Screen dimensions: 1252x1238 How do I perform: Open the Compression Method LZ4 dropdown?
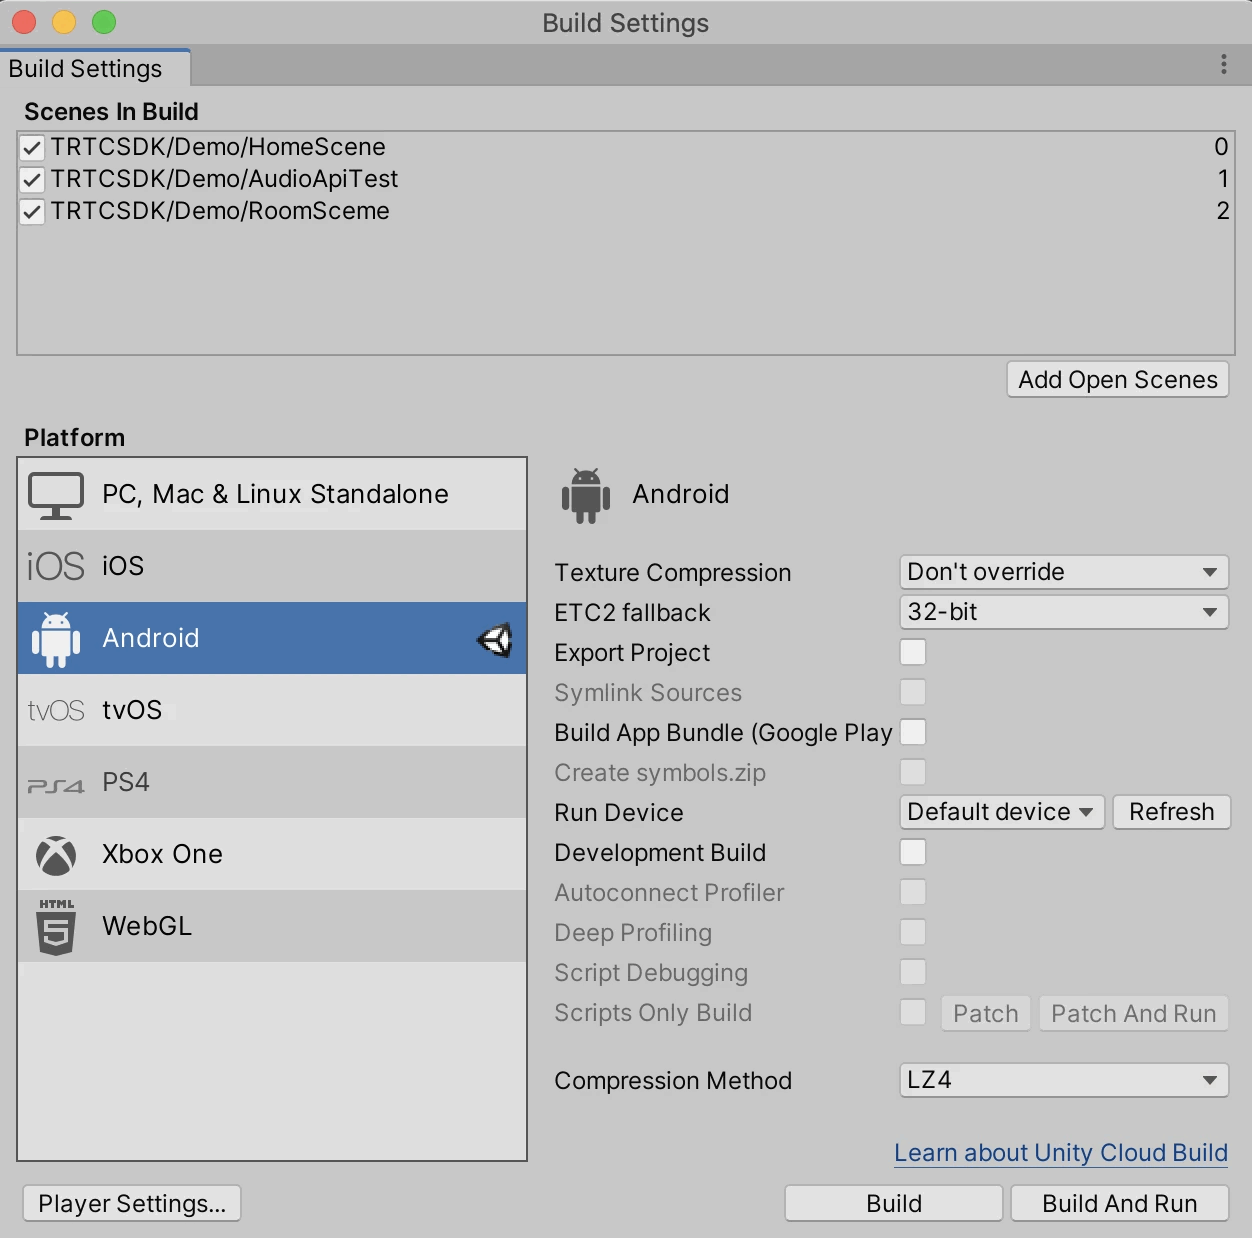click(1064, 1080)
